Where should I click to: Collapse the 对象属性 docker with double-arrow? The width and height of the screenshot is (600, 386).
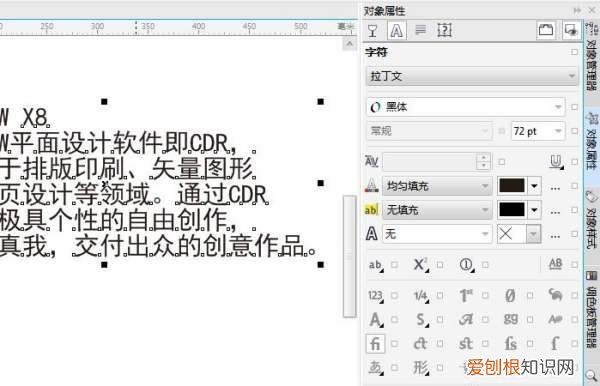click(x=577, y=10)
